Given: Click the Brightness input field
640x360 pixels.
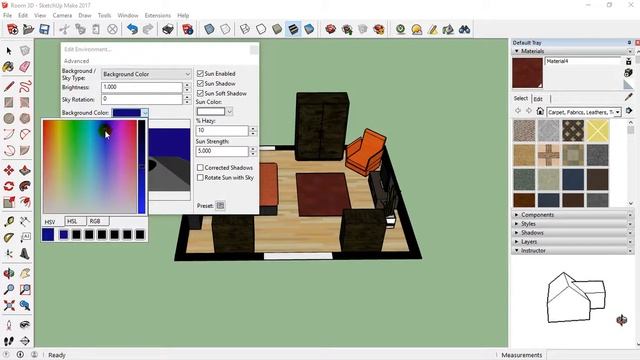Looking at the screenshot, I should point(142,87).
